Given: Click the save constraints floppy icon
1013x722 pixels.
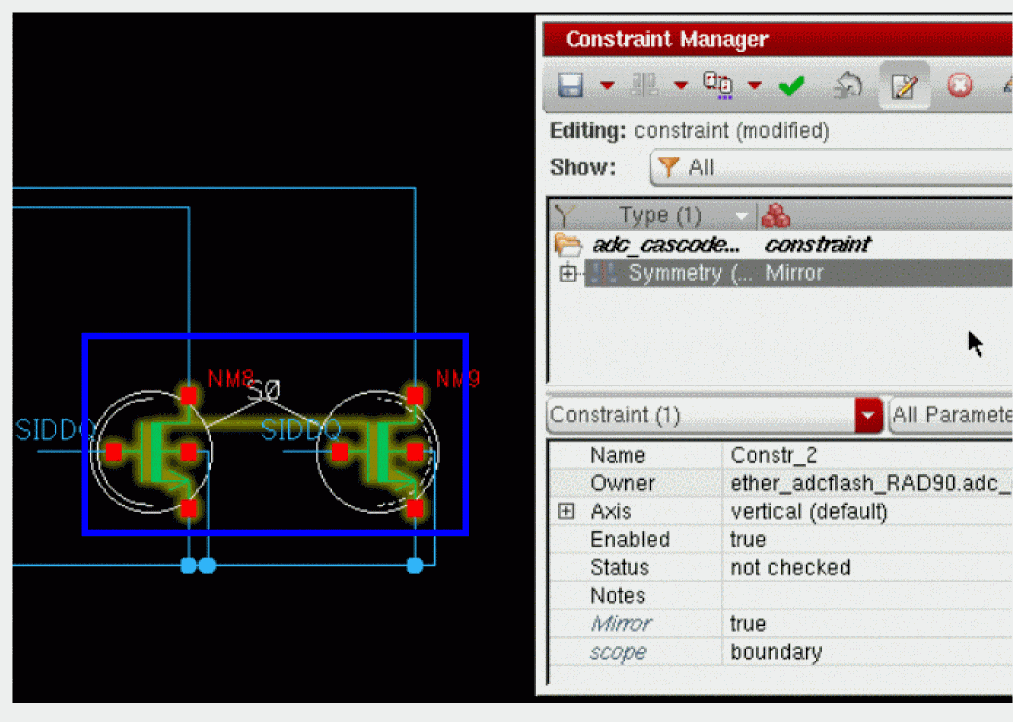Looking at the screenshot, I should click(570, 85).
